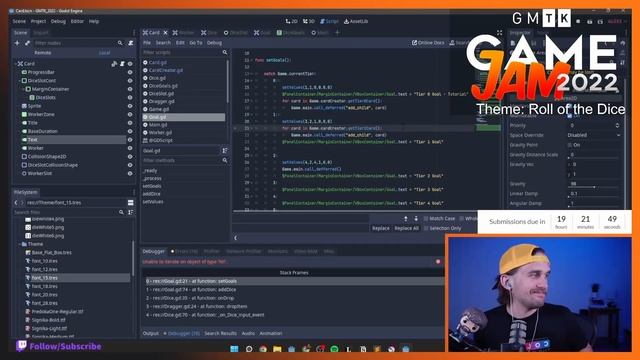Open the Help menu

click(x=94, y=21)
